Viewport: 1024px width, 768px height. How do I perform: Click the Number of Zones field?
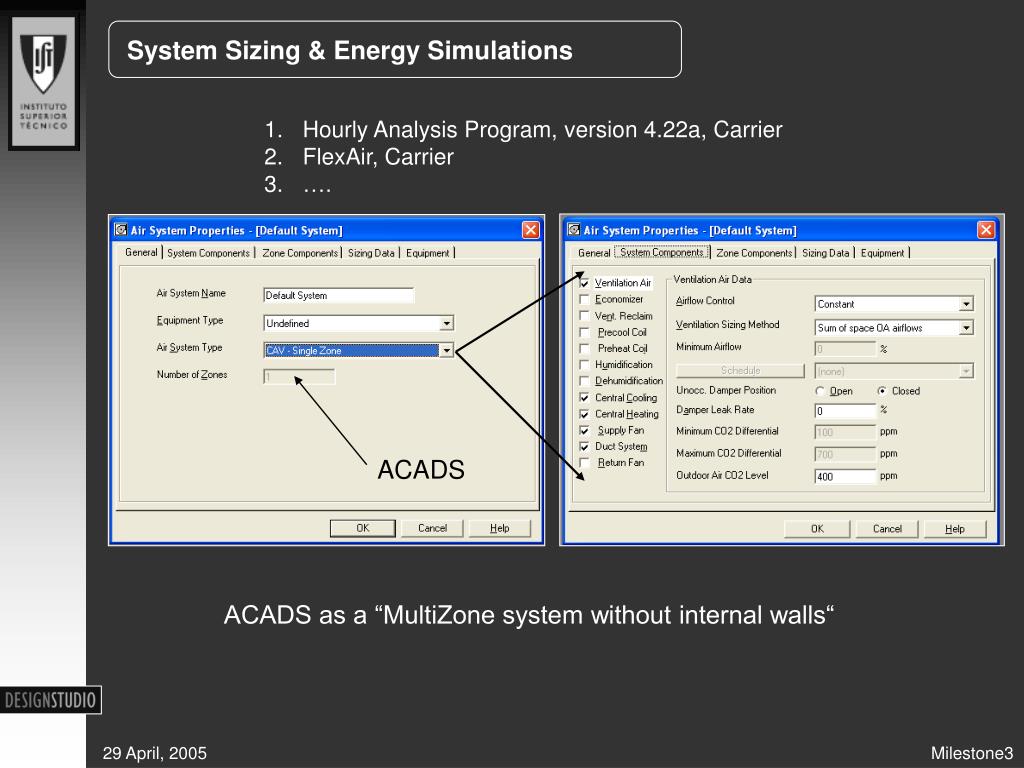click(299, 377)
